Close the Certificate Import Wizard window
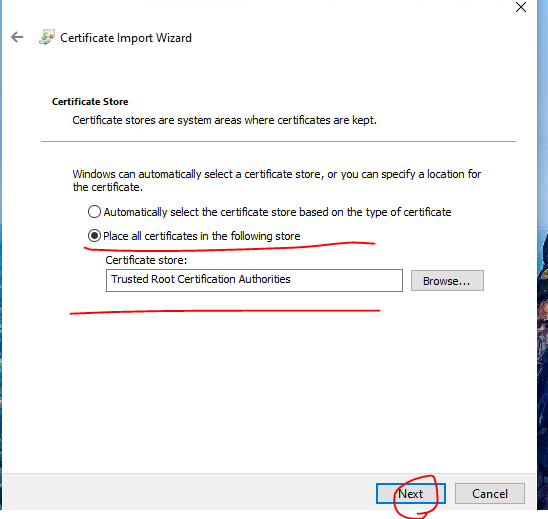This screenshot has height=519, width=548. tap(521, 7)
